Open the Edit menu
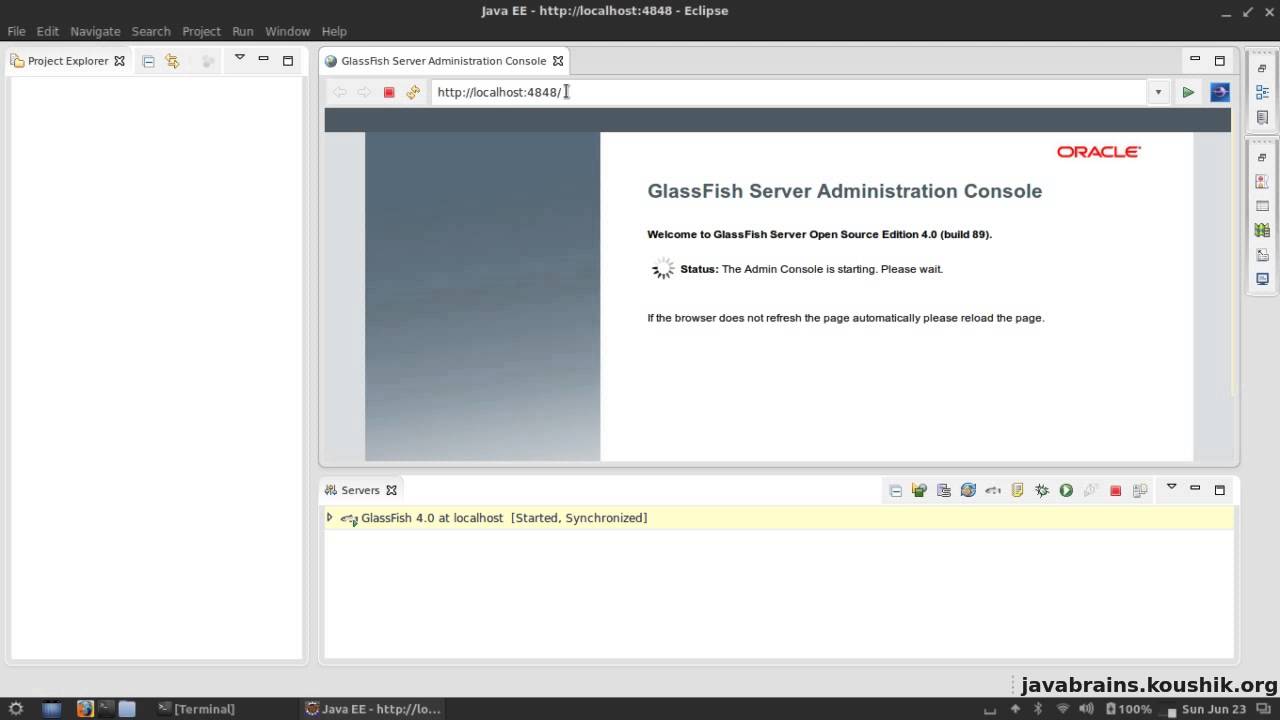 [x=48, y=31]
